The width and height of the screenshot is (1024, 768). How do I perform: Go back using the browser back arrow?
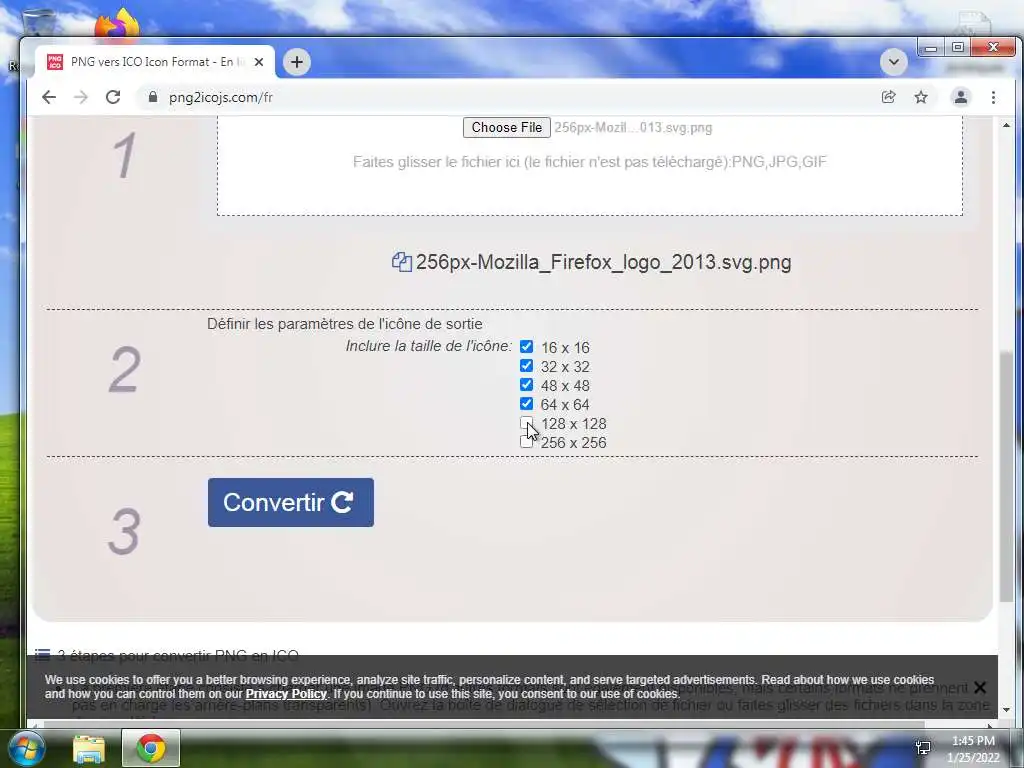[49, 97]
